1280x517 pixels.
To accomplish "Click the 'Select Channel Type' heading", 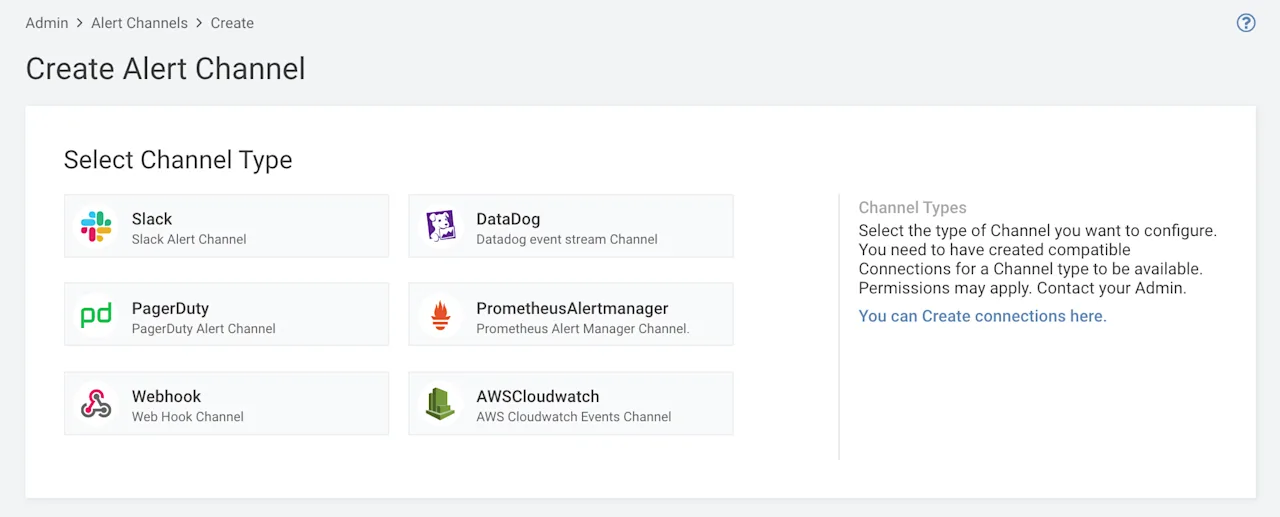I will click(x=178, y=160).
